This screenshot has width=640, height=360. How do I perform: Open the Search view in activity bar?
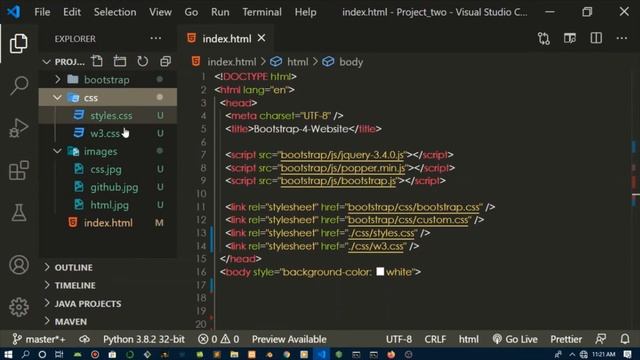point(18,86)
